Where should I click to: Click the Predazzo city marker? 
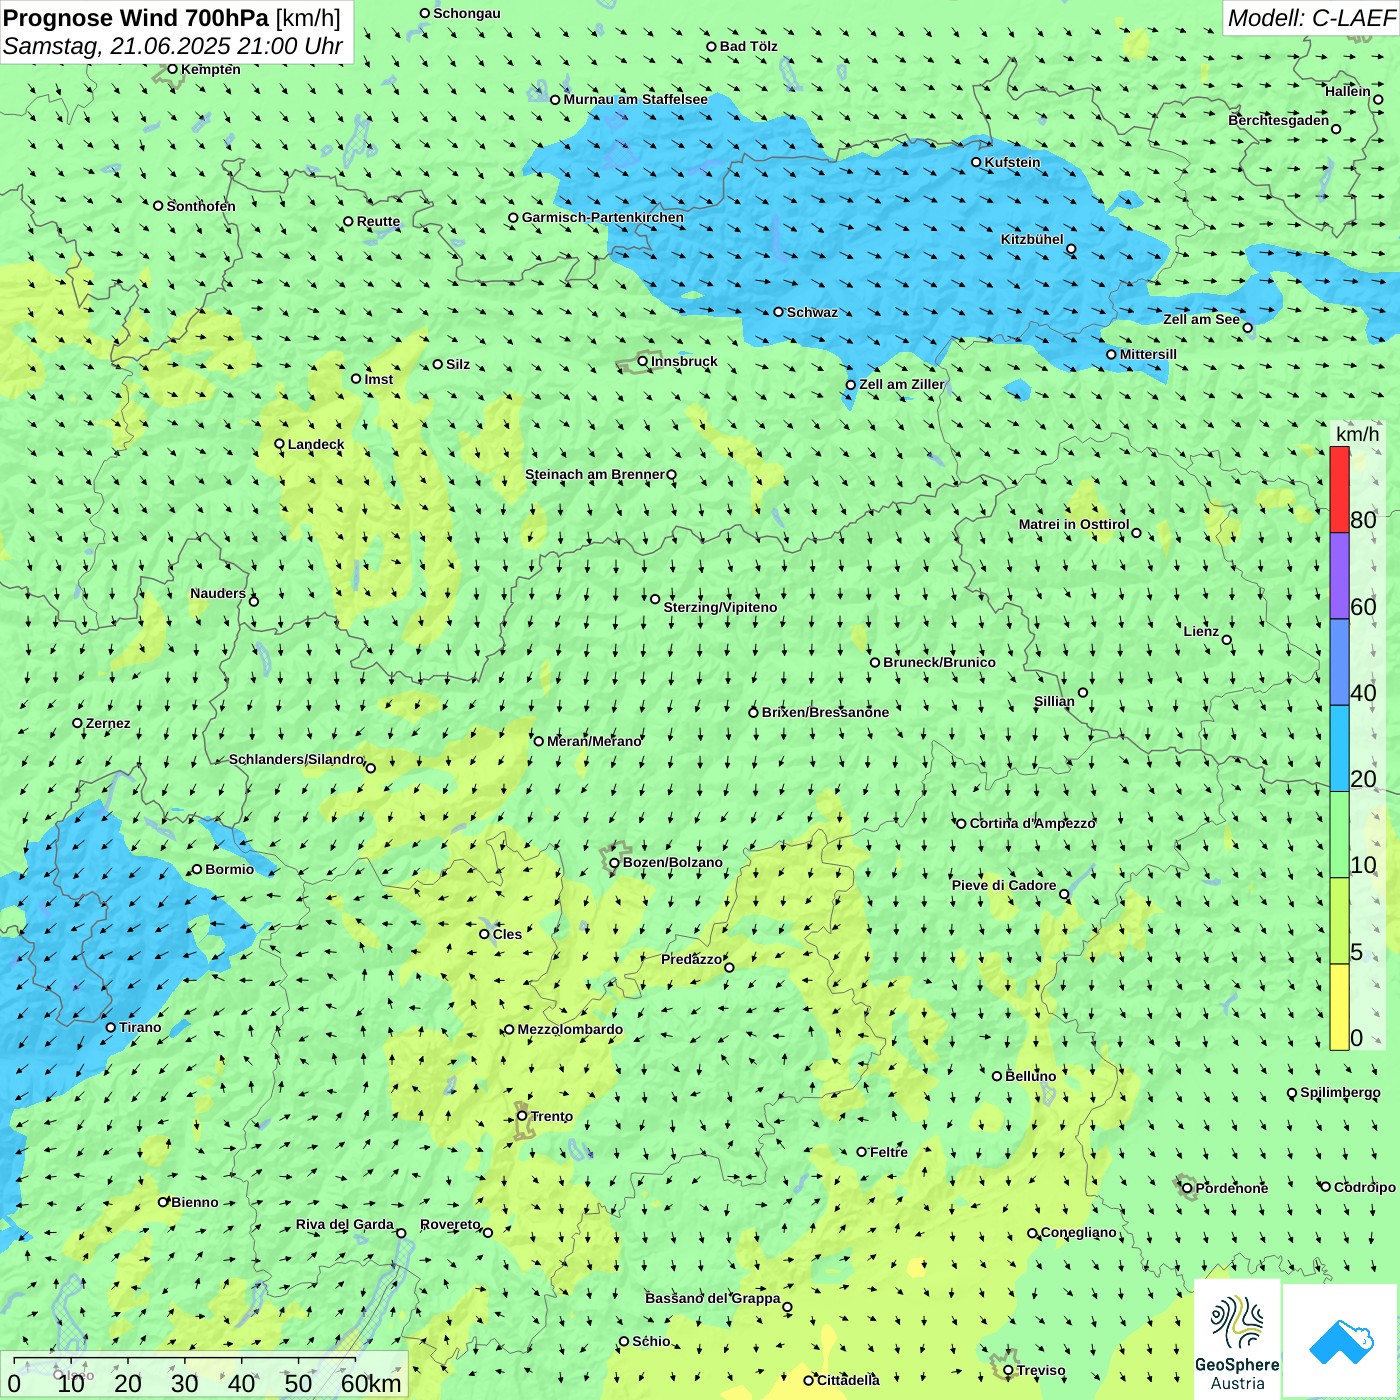coord(729,967)
